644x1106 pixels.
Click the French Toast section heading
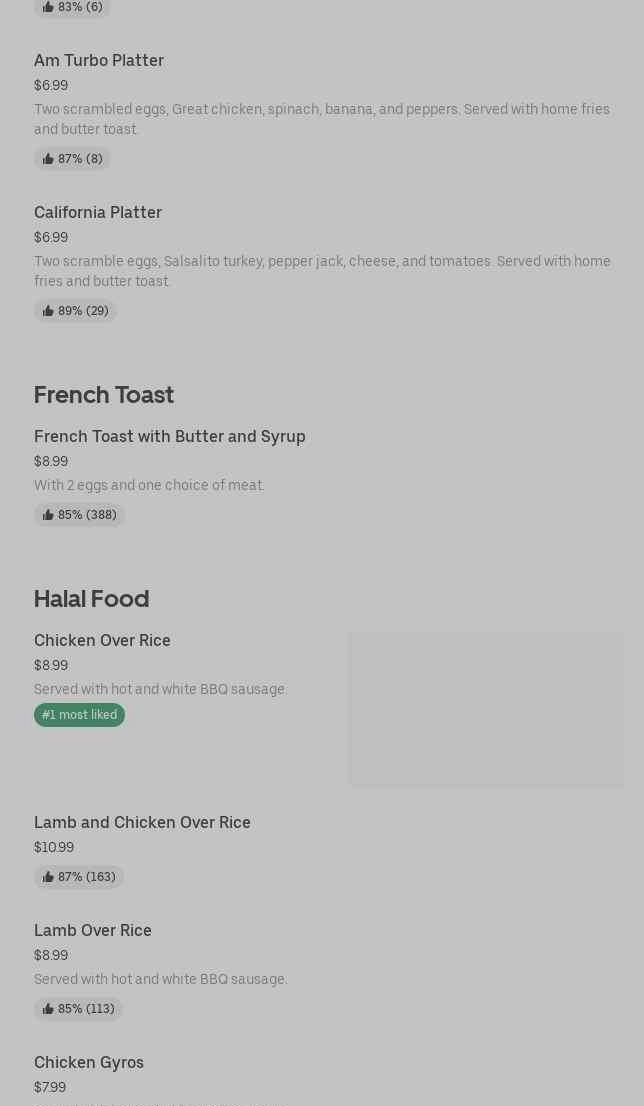[104, 395]
